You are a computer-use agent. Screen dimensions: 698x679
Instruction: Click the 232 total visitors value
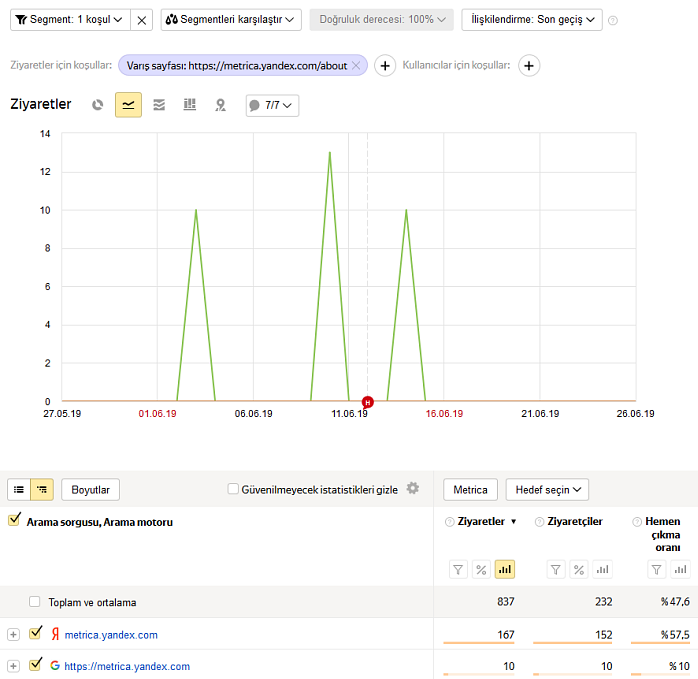point(604,602)
